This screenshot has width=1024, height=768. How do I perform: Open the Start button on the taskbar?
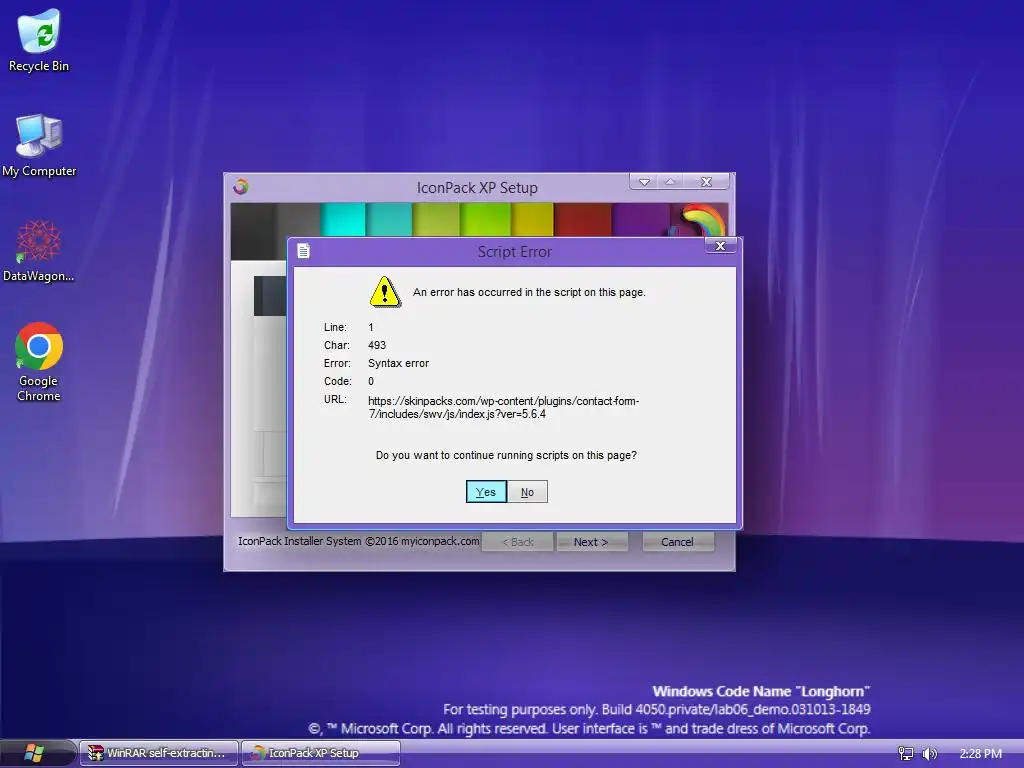pyautogui.click(x=34, y=753)
